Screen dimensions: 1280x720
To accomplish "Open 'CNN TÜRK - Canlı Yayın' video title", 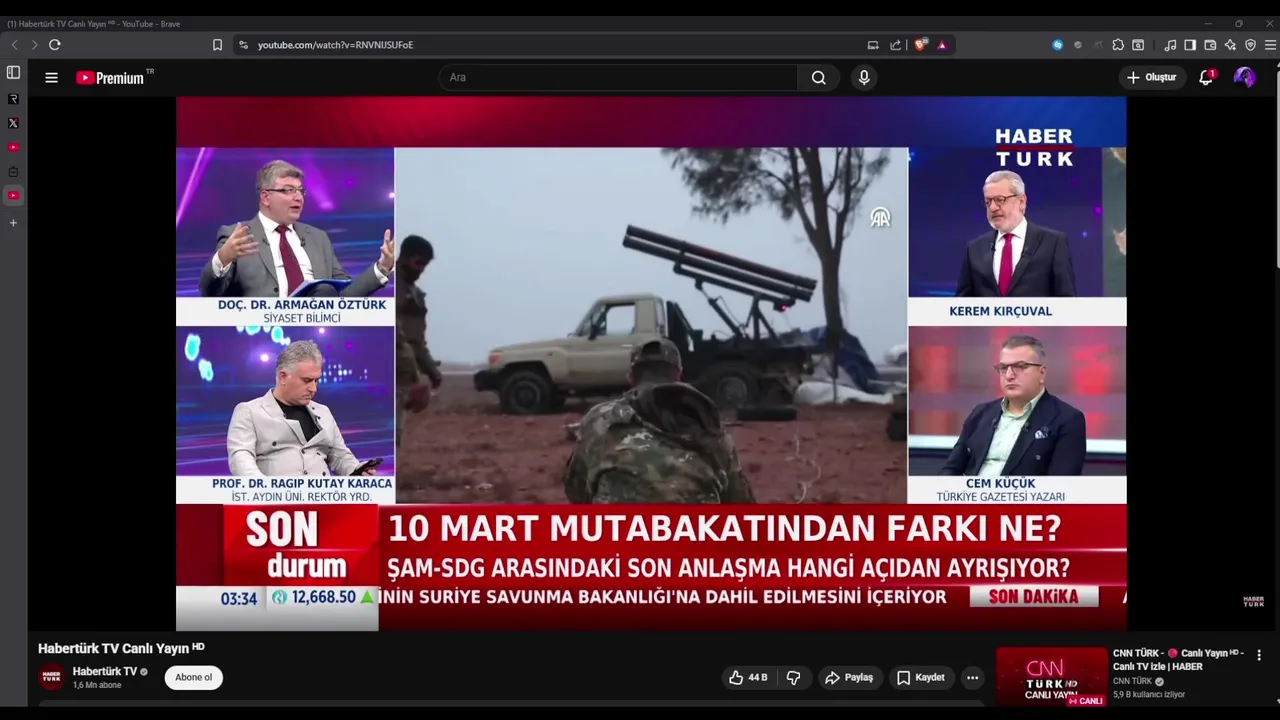I will tap(1178, 660).
